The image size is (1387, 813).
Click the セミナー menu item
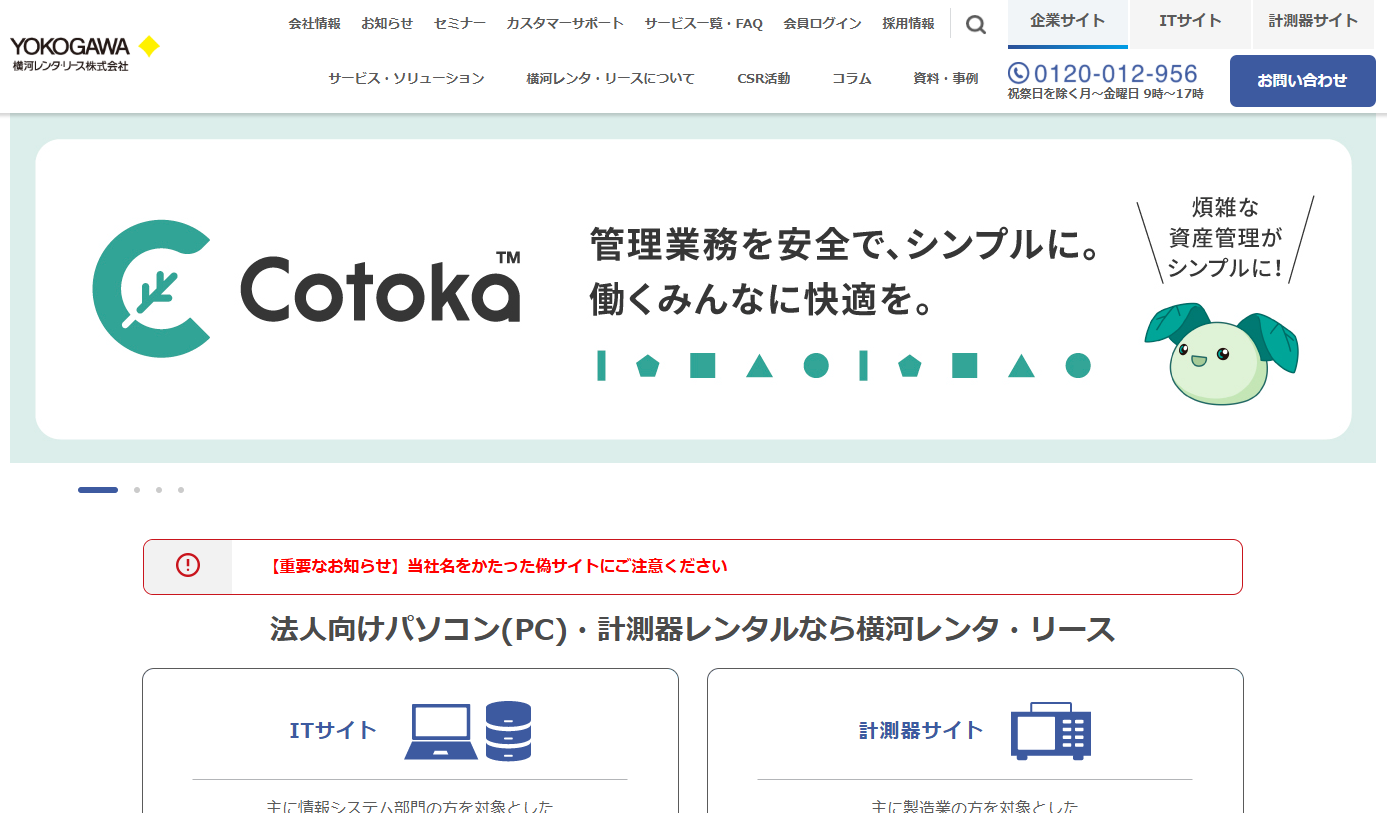(x=459, y=22)
